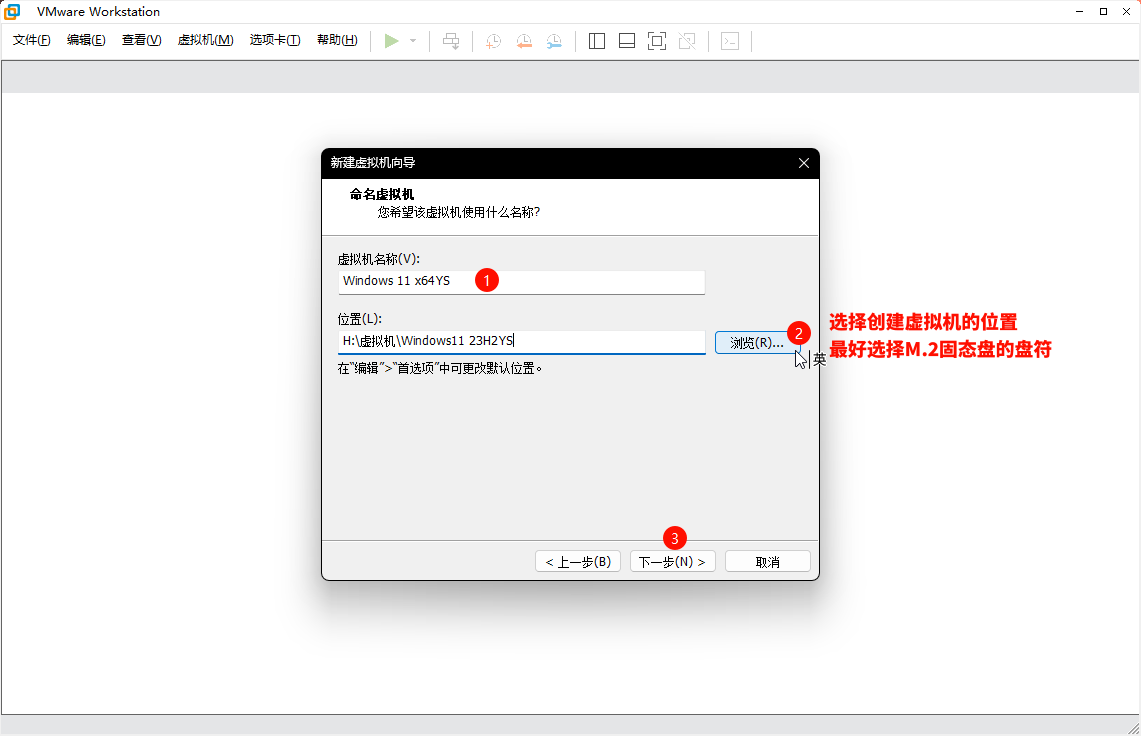The height and width of the screenshot is (736, 1141).
Task: Click the Revert to Snapshot toolbar icon
Action: pyautogui.click(x=524, y=41)
